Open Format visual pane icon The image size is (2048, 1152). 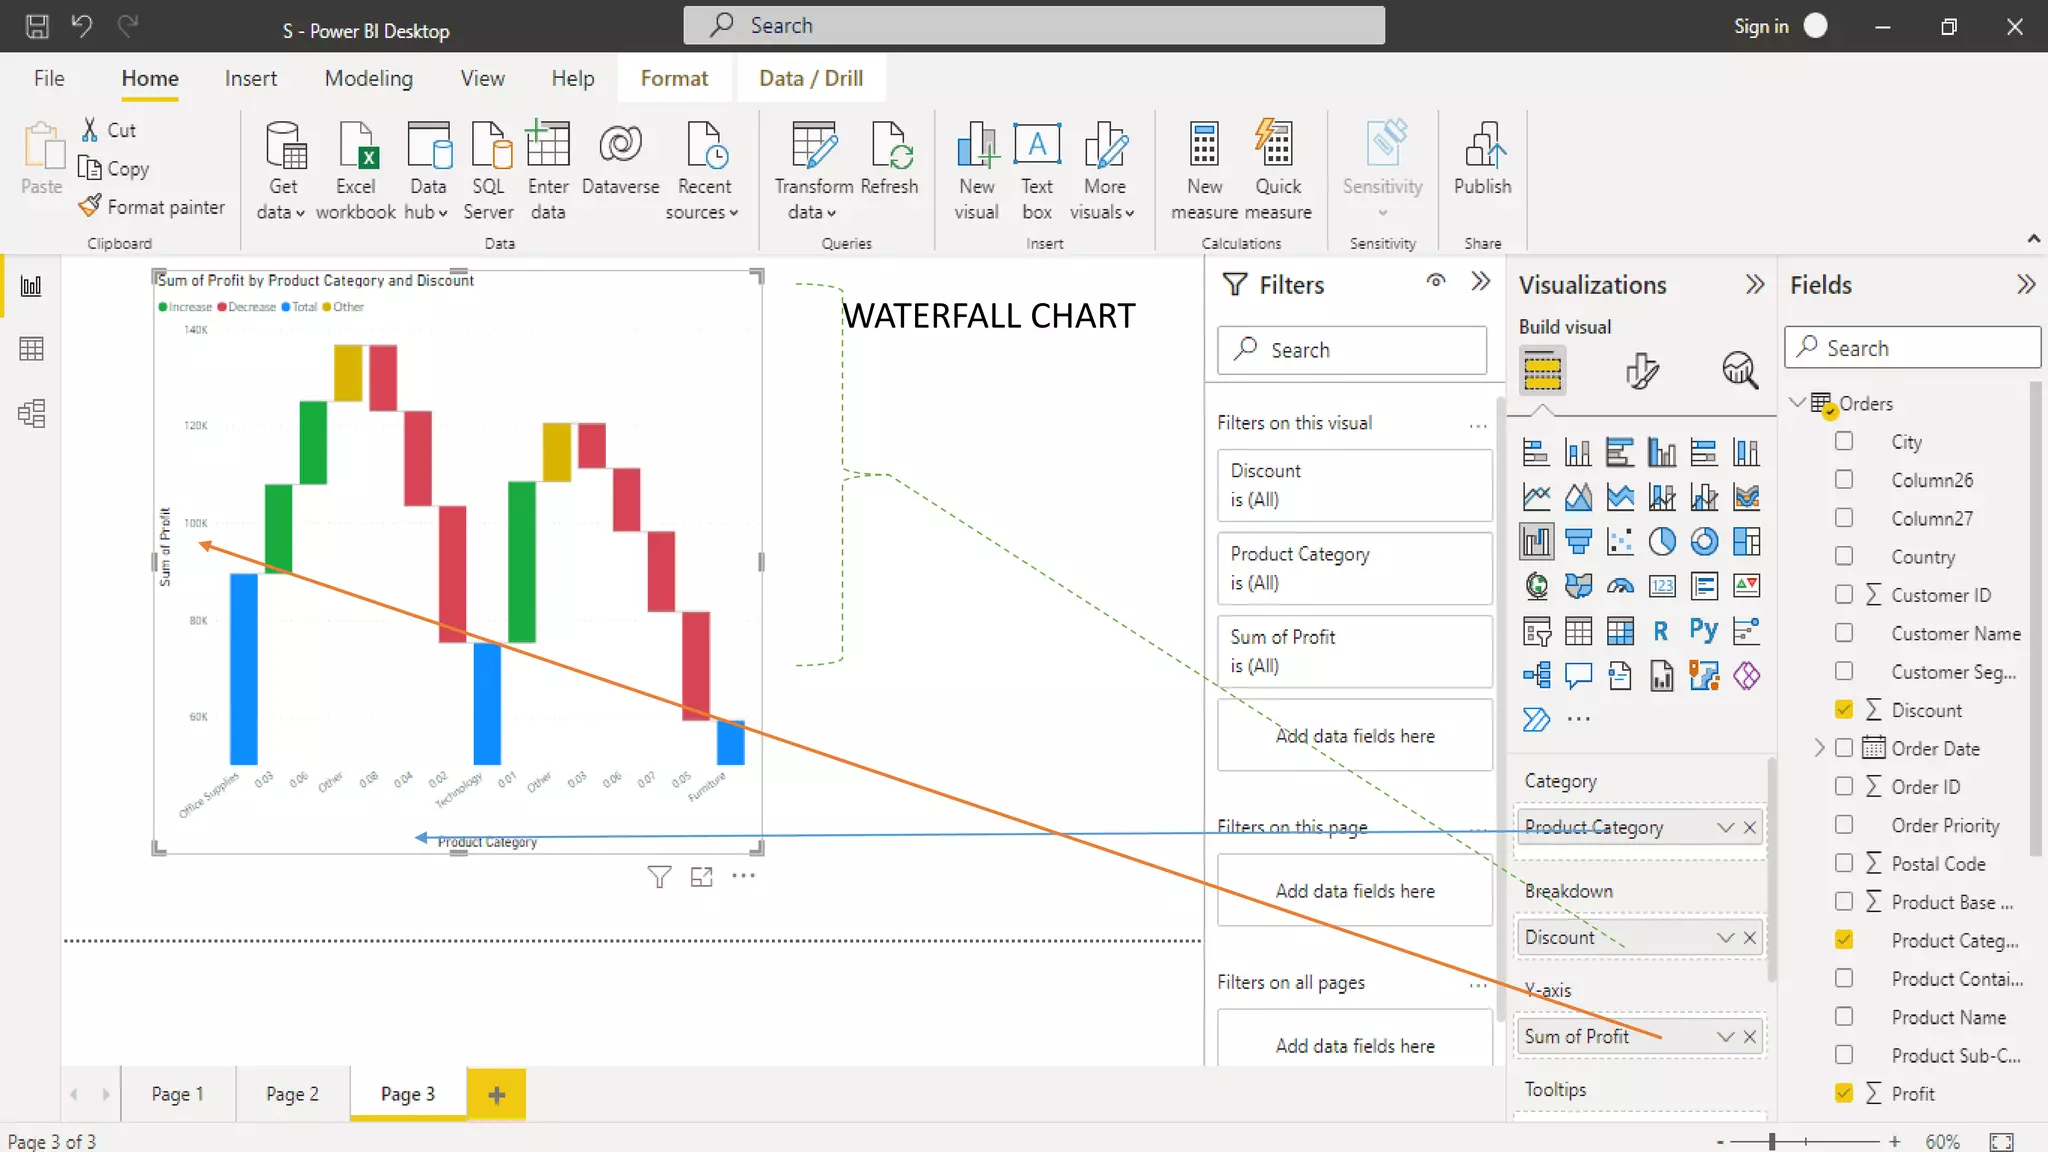point(1641,371)
